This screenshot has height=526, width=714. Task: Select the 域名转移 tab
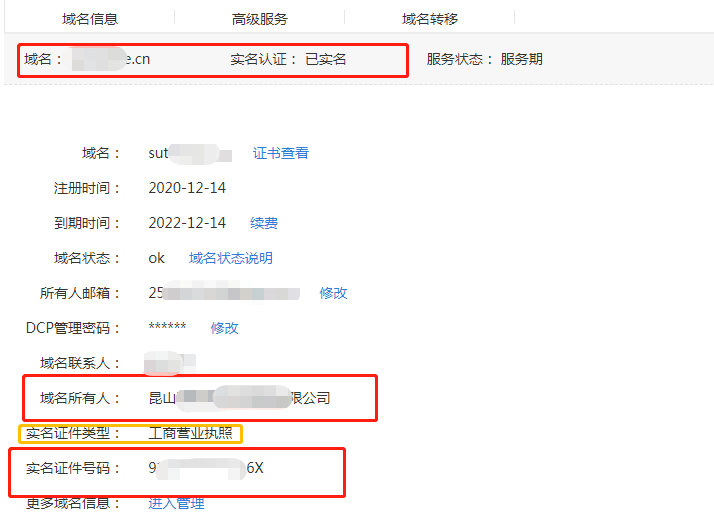(430, 18)
